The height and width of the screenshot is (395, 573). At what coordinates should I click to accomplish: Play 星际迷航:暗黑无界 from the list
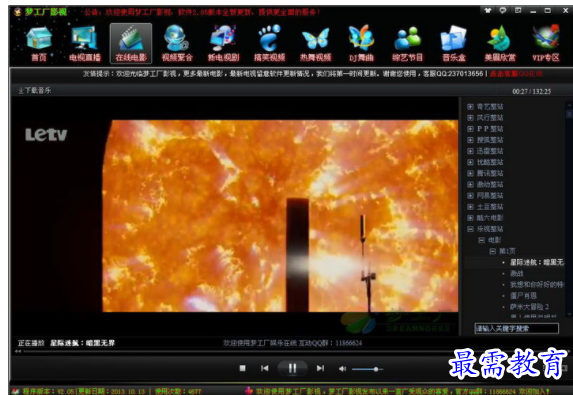[537, 262]
